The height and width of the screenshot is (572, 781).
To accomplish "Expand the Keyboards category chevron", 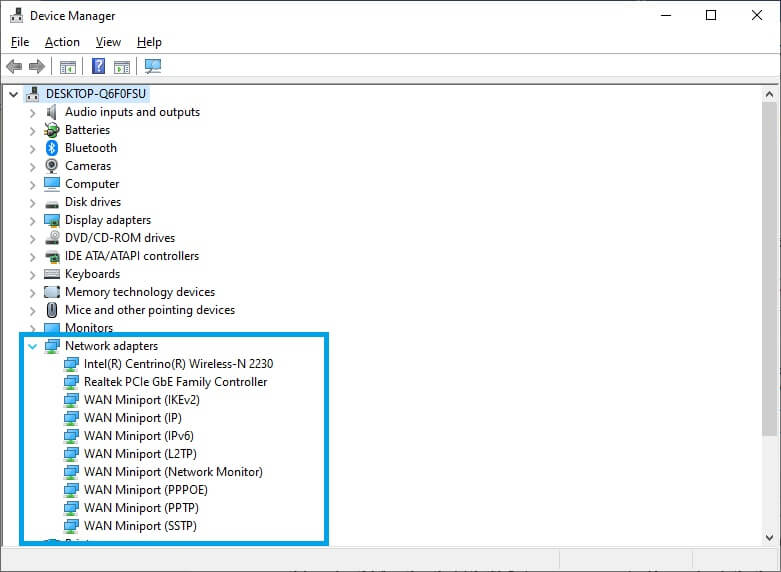I will pos(32,275).
